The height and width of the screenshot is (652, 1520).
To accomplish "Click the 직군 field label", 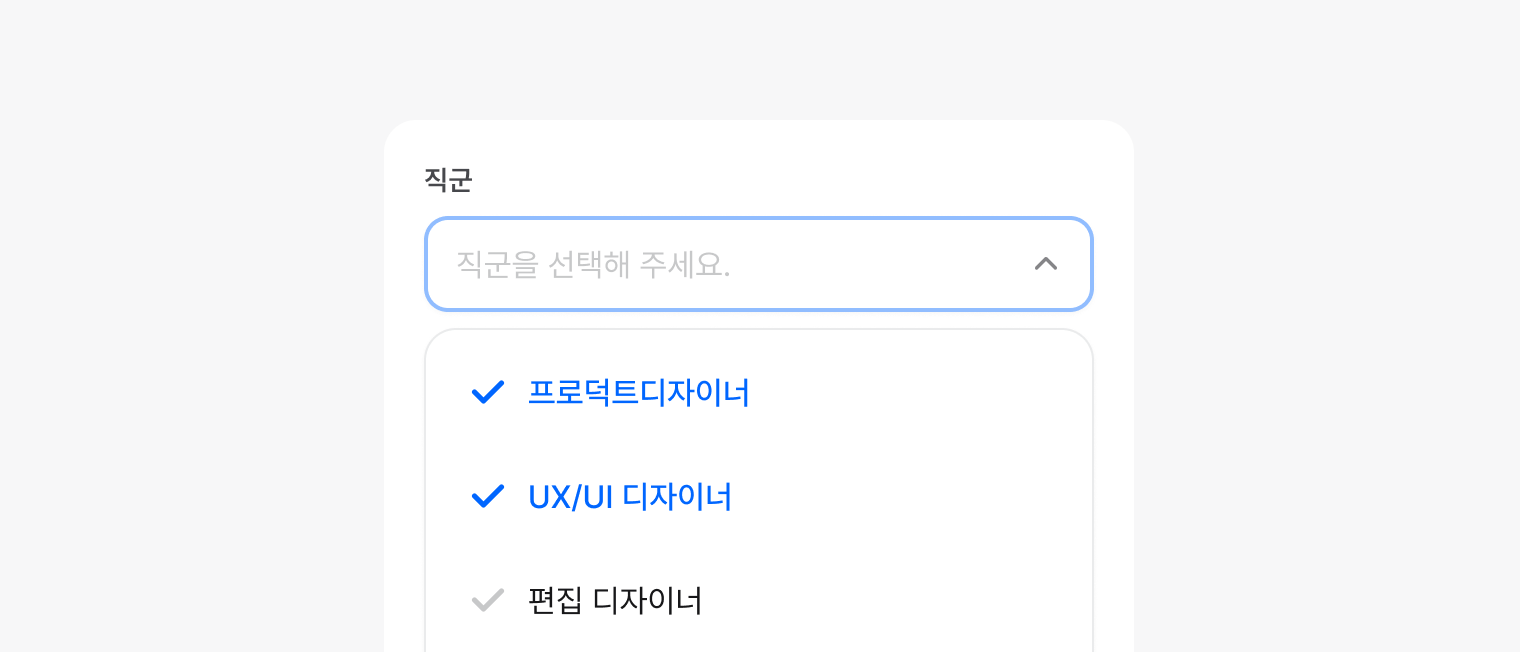I will point(448,180).
